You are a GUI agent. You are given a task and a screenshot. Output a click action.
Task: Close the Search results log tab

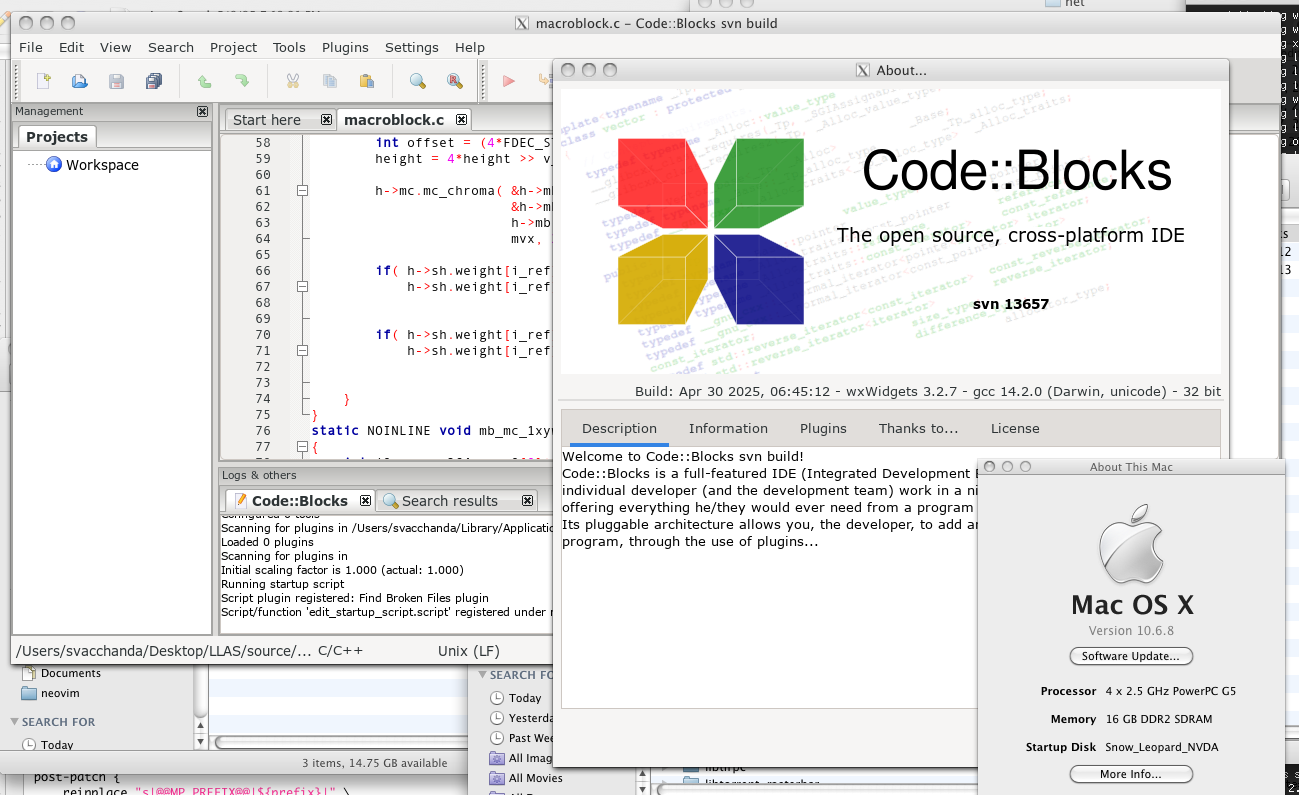click(527, 500)
